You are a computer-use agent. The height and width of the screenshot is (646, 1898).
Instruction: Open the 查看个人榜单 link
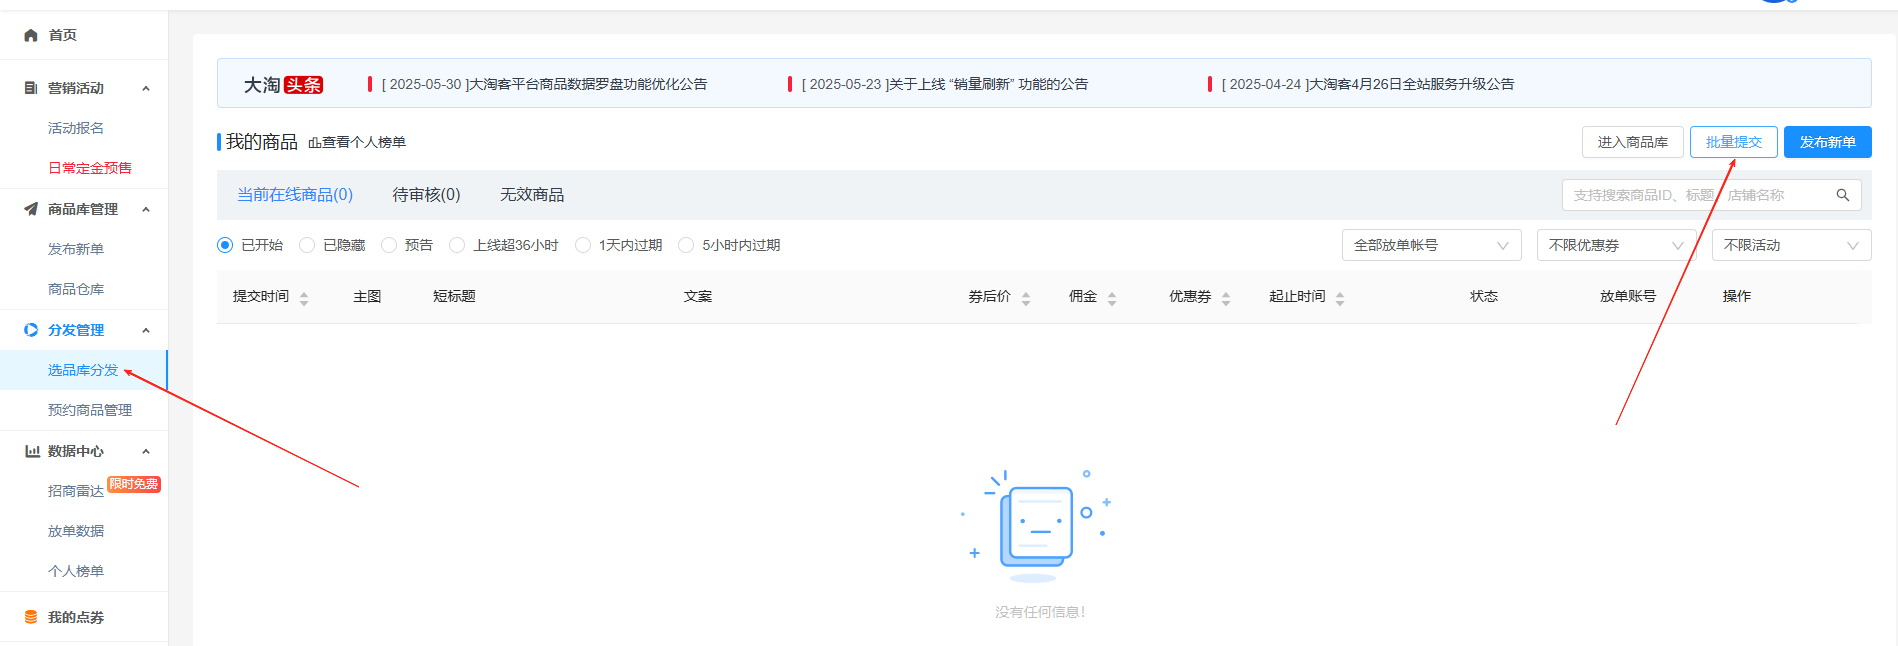click(357, 142)
